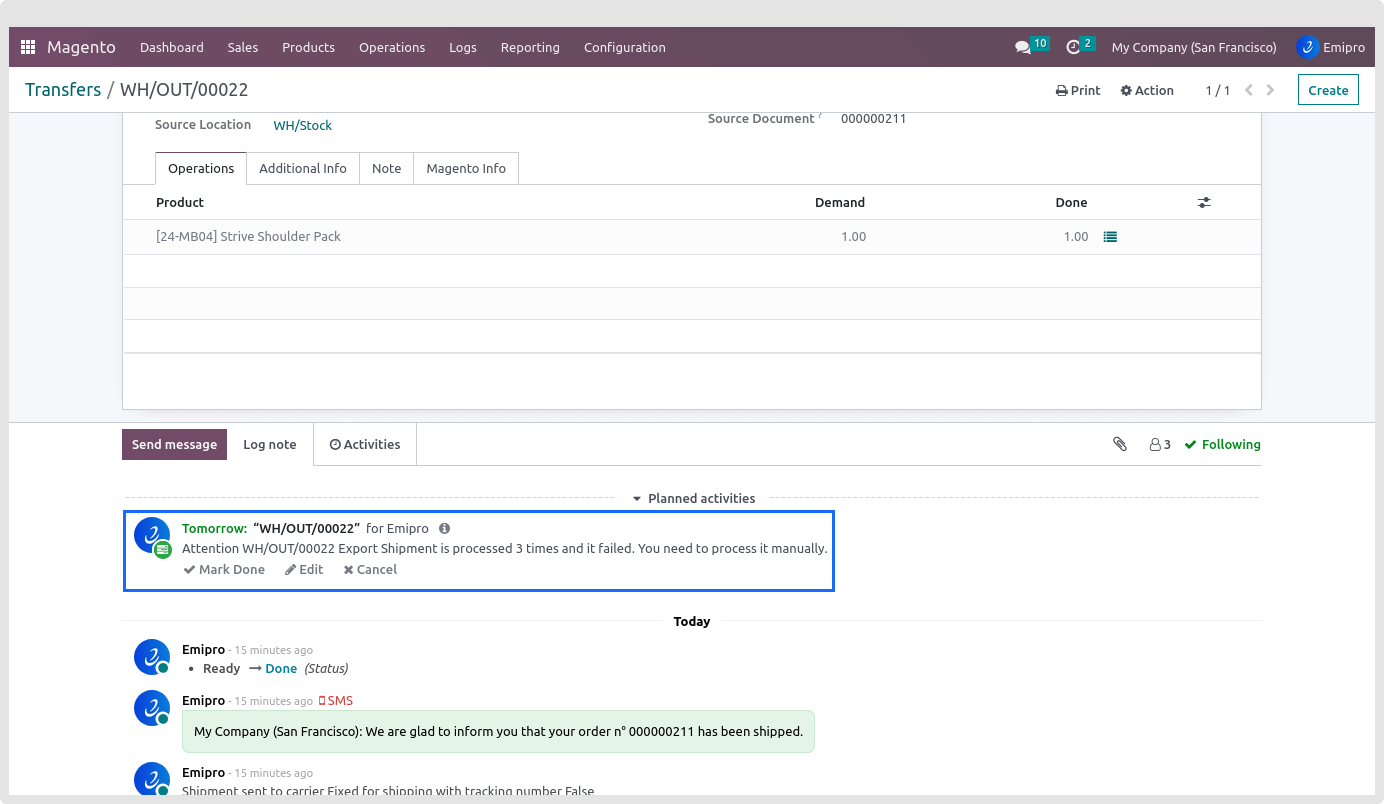Switch to the Magento Info tab
Image resolution: width=1384 pixels, height=804 pixels.
point(466,168)
